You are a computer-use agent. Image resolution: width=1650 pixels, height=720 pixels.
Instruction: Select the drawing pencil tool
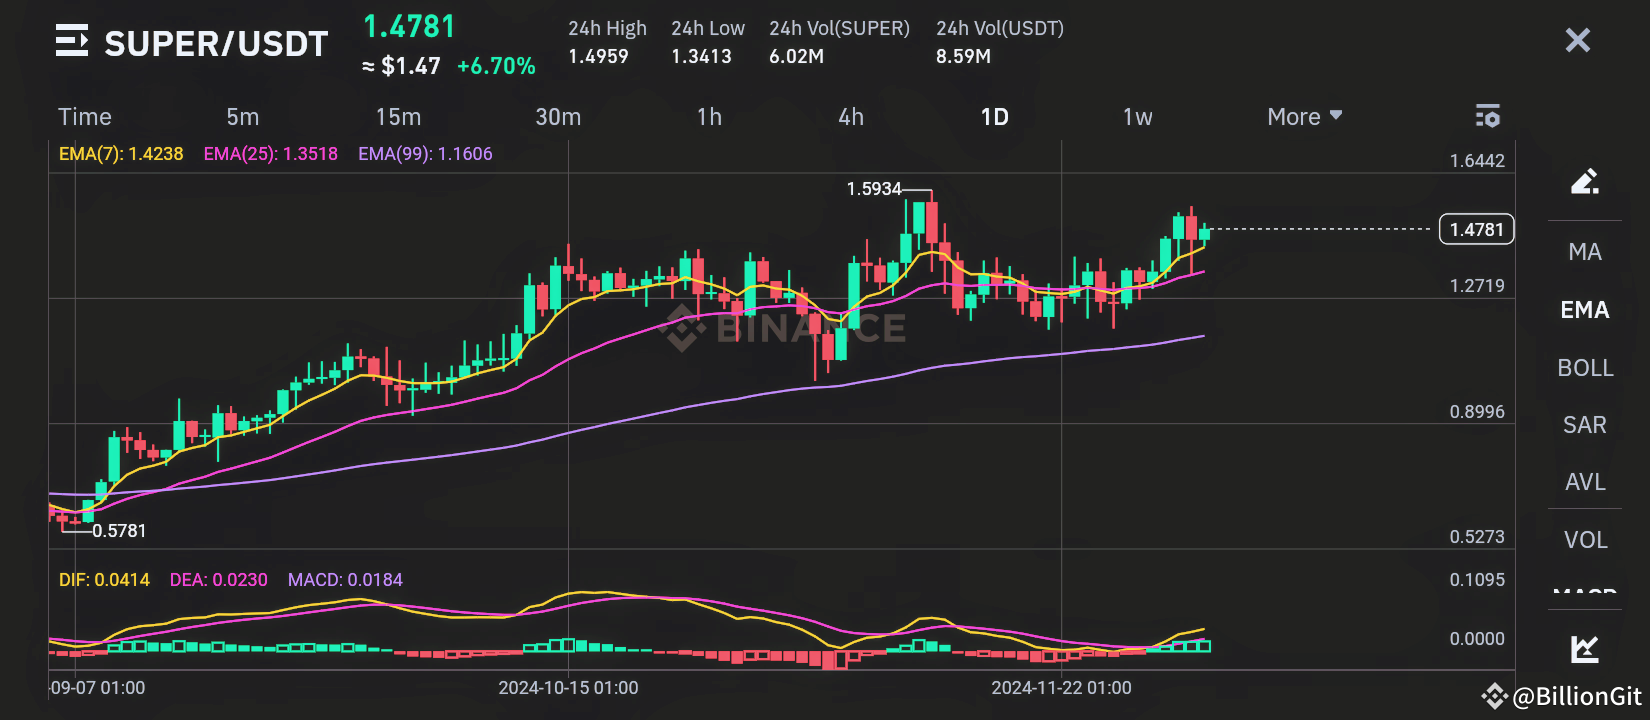1584,181
